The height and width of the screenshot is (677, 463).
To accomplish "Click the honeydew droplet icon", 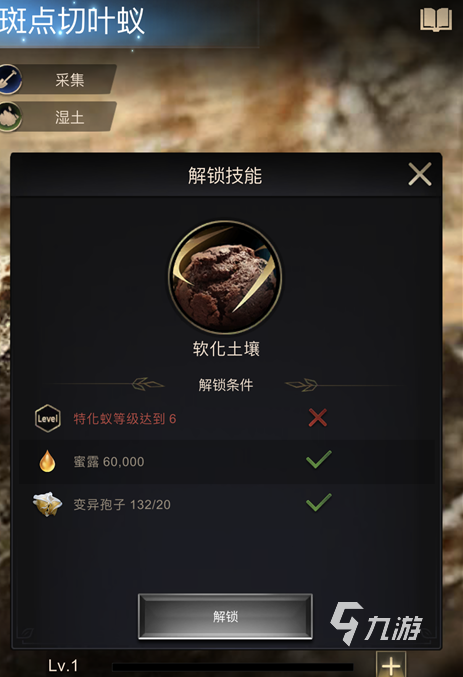I will click(x=47, y=461).
